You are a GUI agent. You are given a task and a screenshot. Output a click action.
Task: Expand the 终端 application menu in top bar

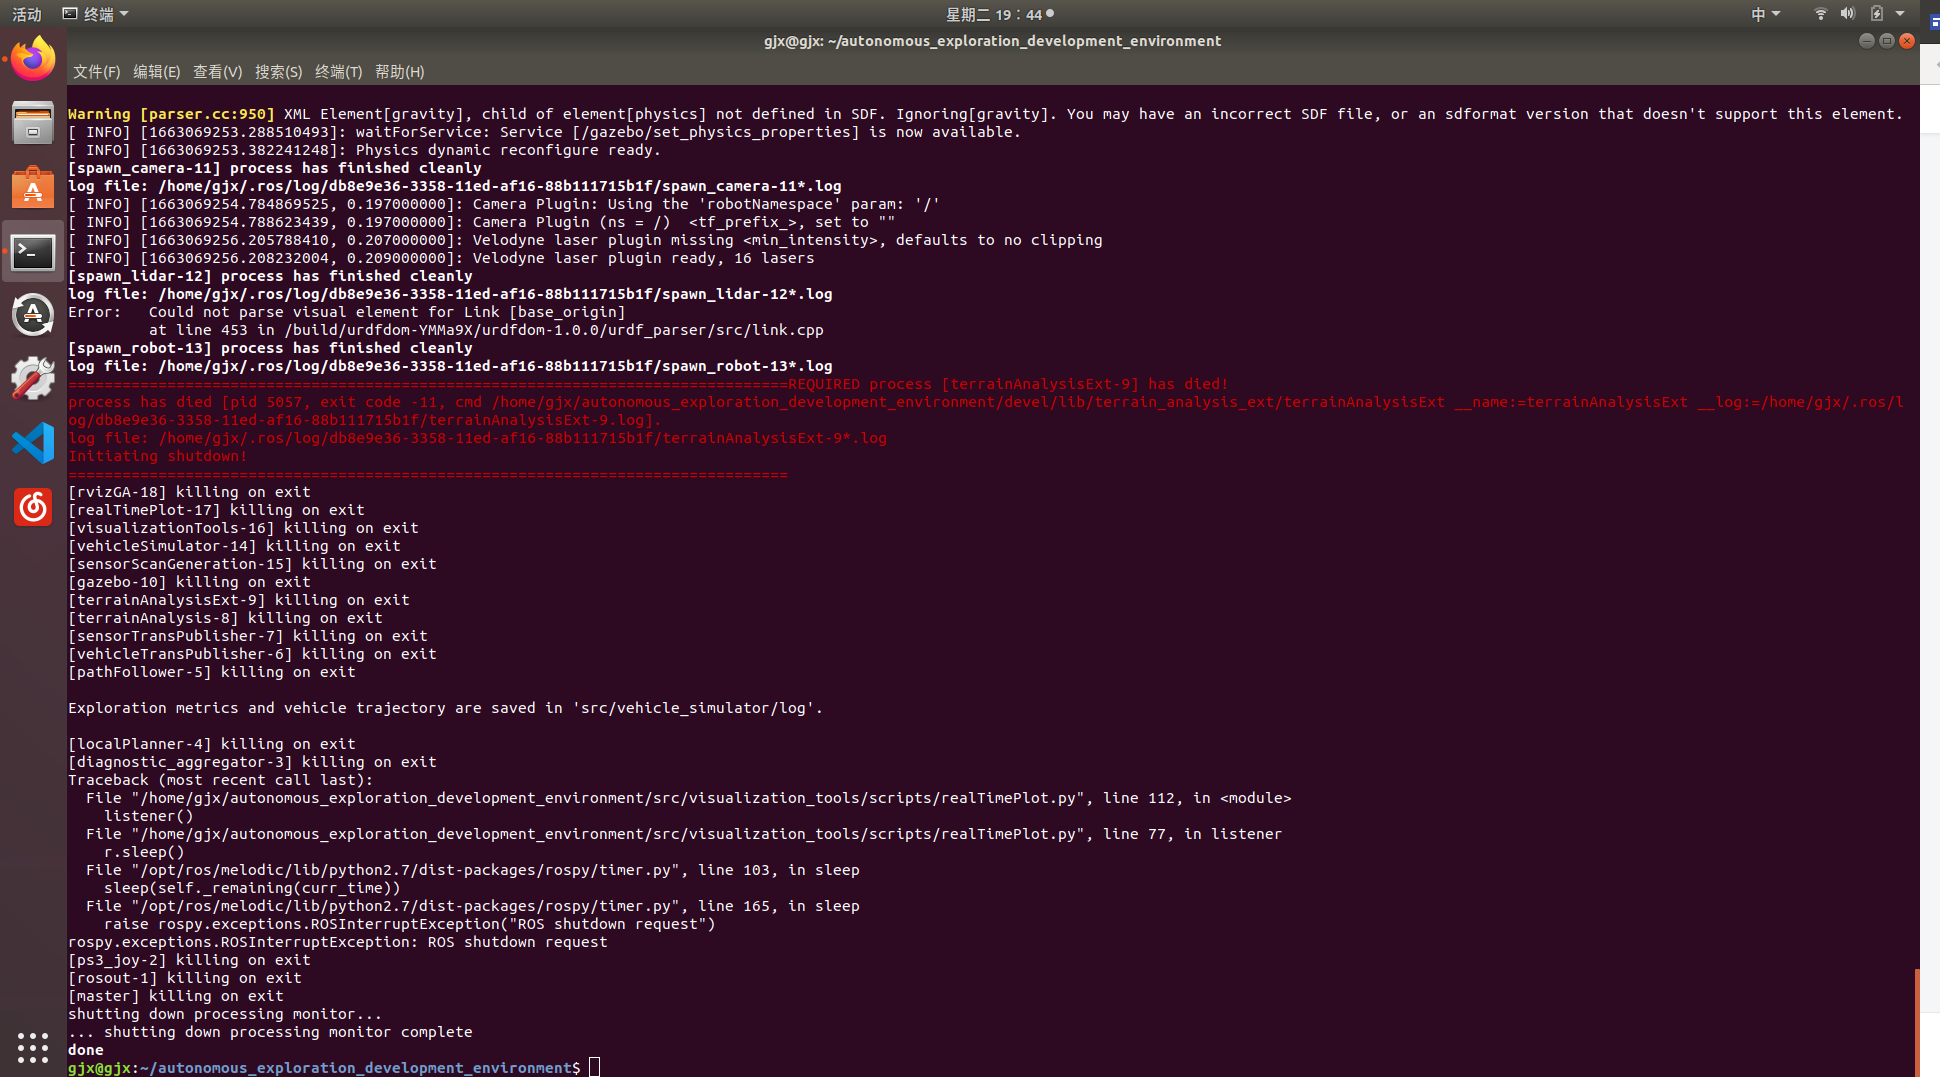[x=96, y=14]
